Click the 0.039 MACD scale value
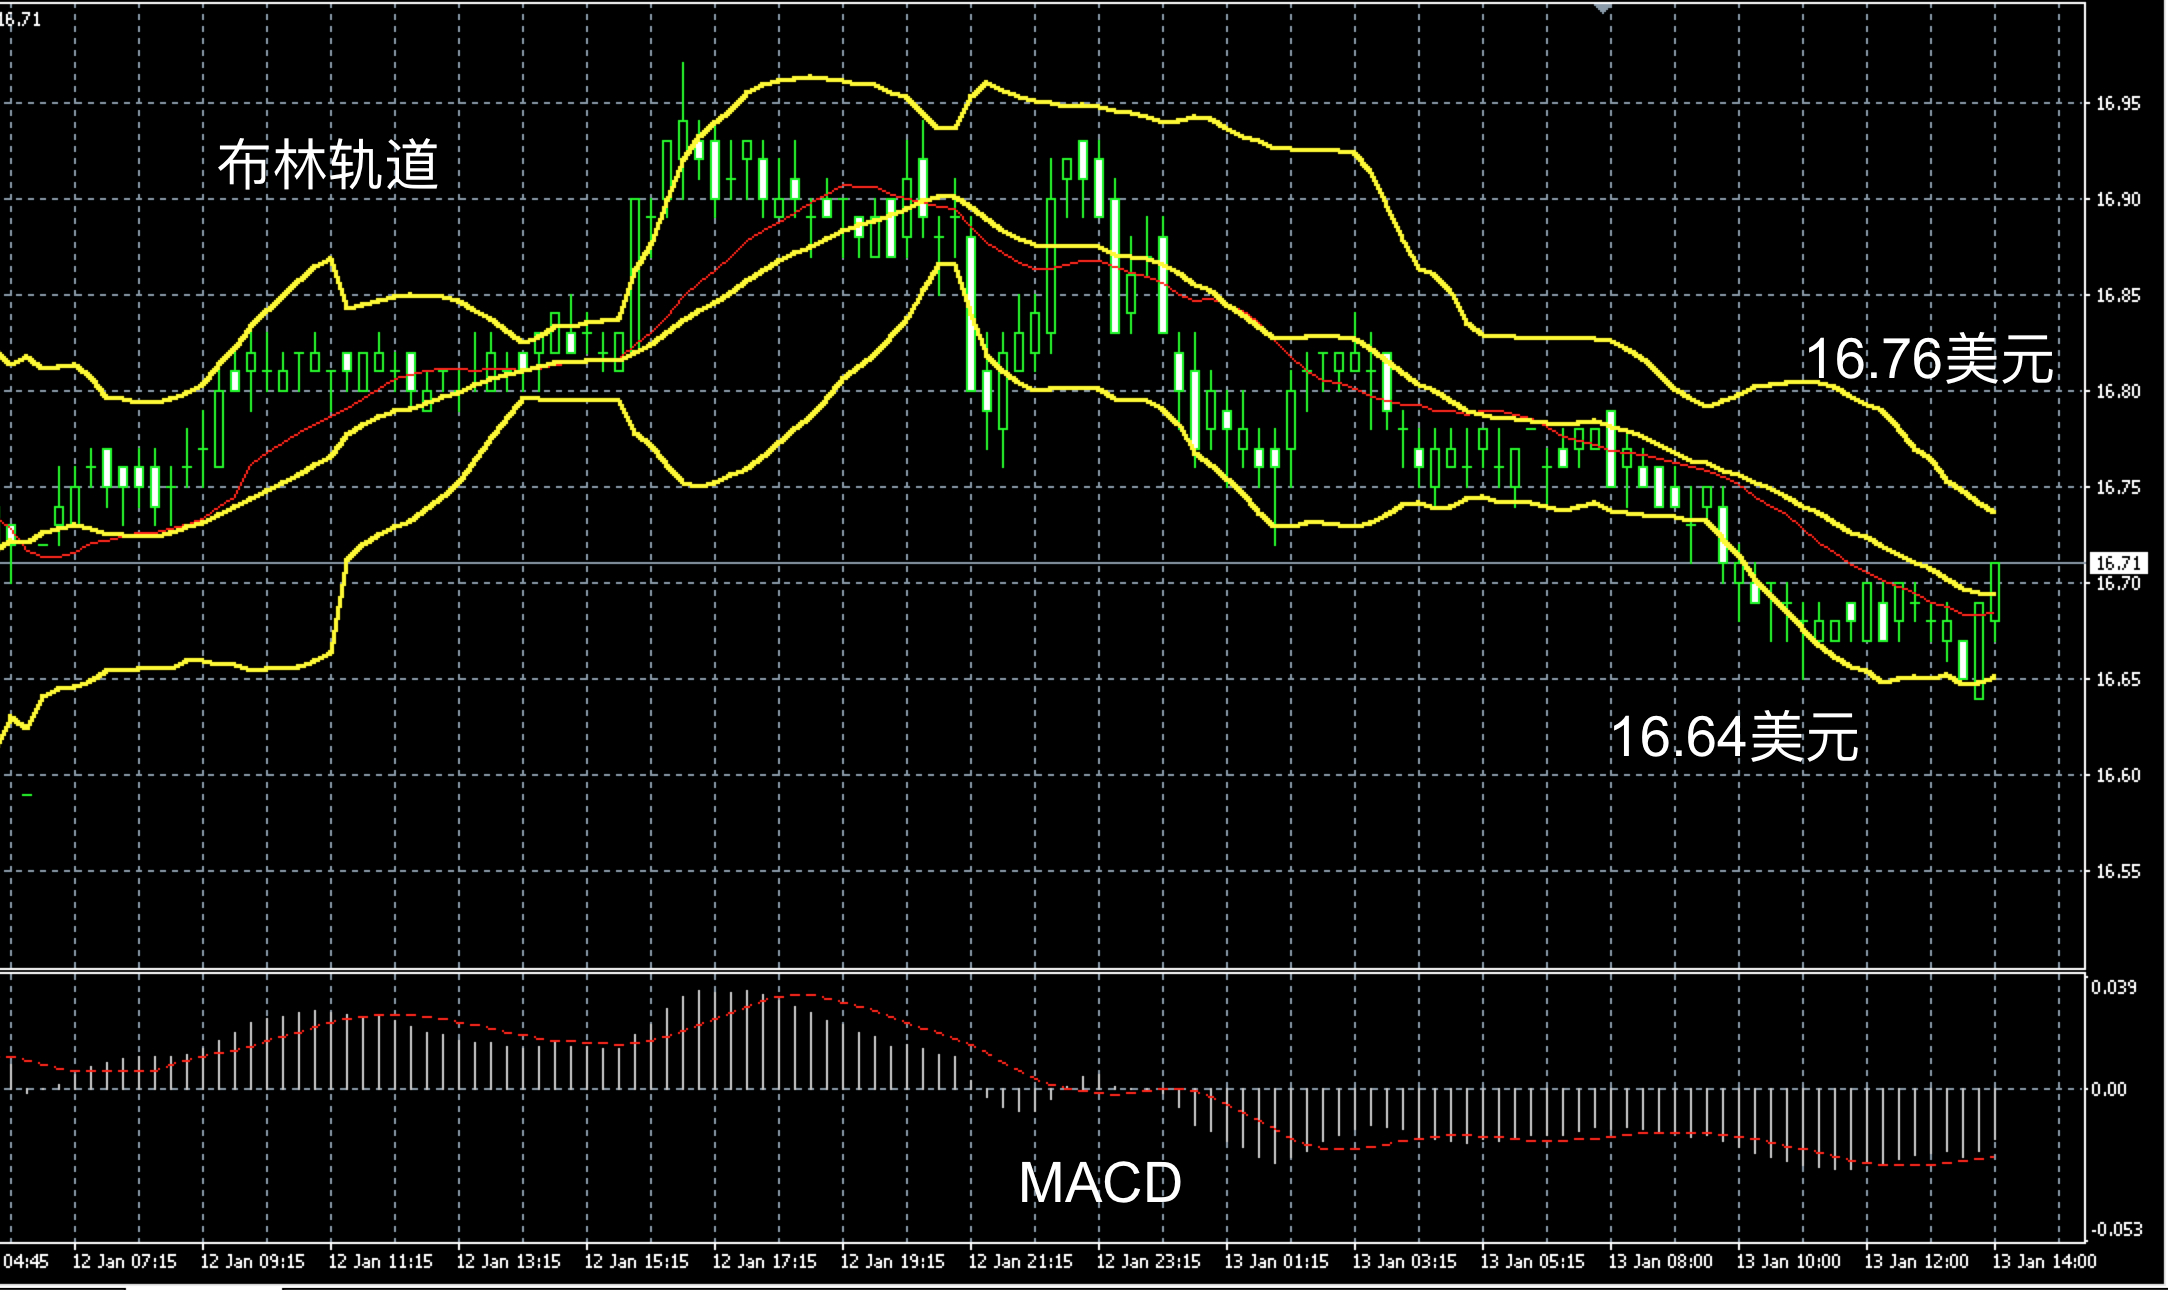 (x=2112, y=988)
